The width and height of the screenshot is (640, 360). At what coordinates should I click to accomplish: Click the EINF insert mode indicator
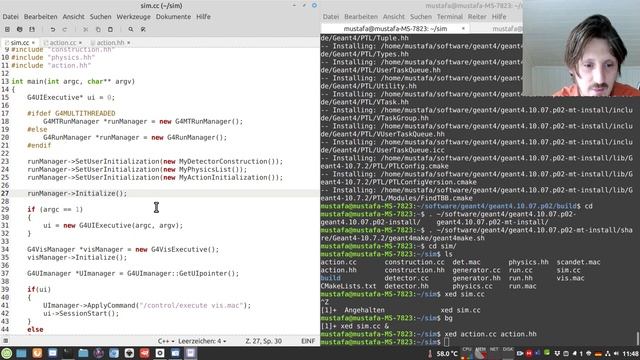pos(308,341)
